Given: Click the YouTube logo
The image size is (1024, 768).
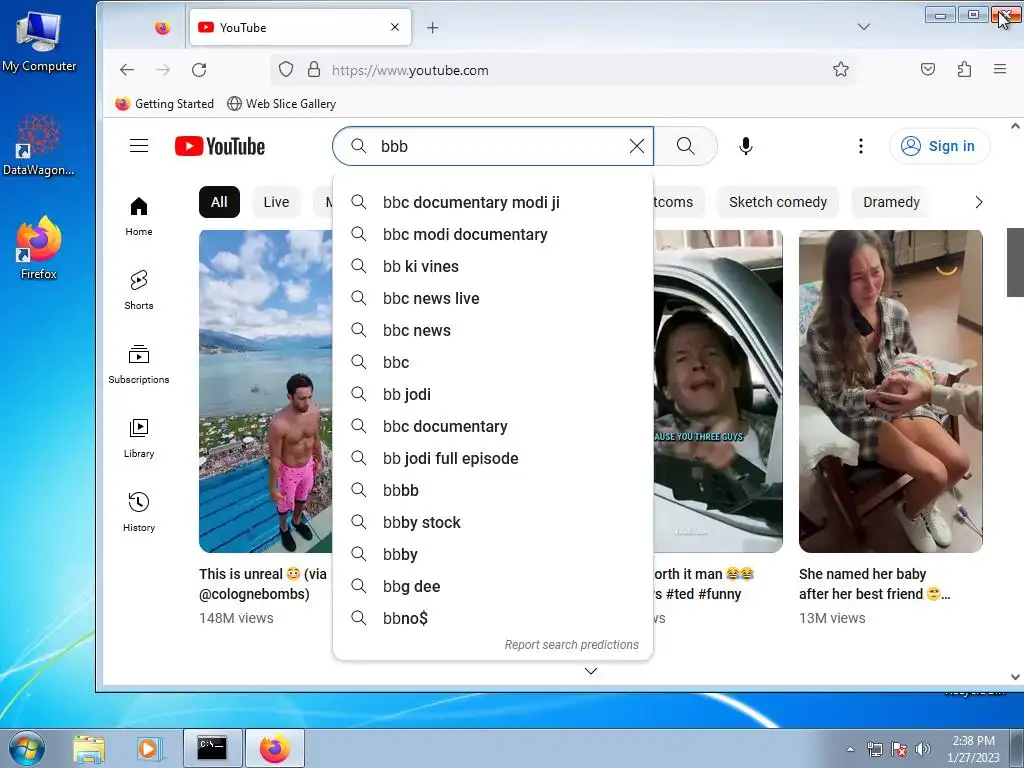Looking at the screenshot, I should click(x=220, y=146).
